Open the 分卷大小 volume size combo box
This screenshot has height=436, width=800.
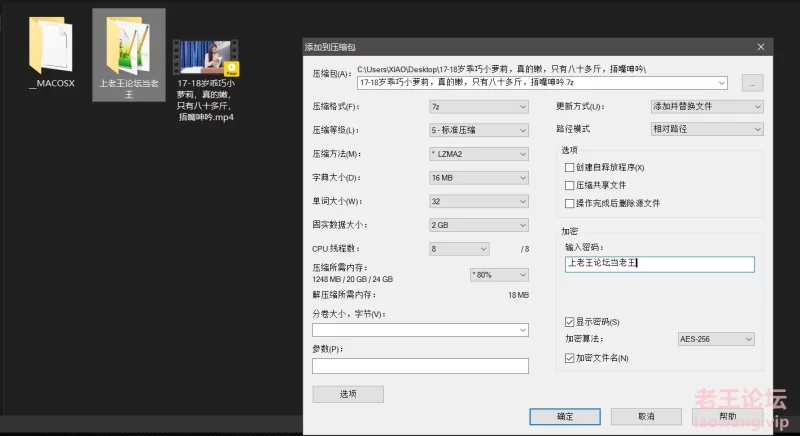point(420,330)
